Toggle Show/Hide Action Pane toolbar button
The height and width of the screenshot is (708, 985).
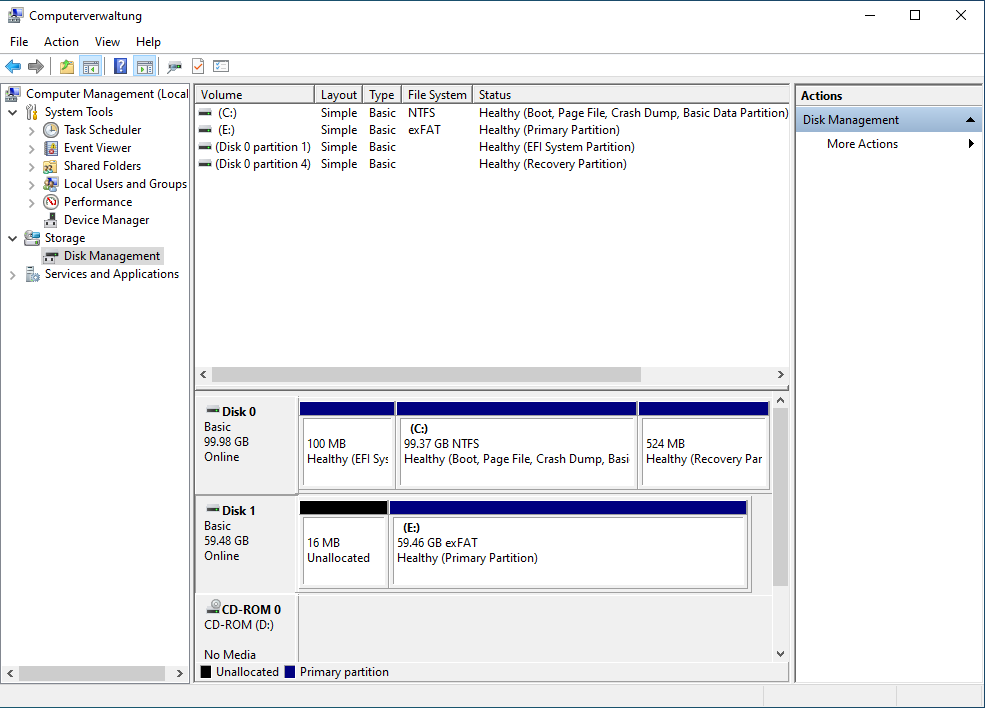coord(145,67)
